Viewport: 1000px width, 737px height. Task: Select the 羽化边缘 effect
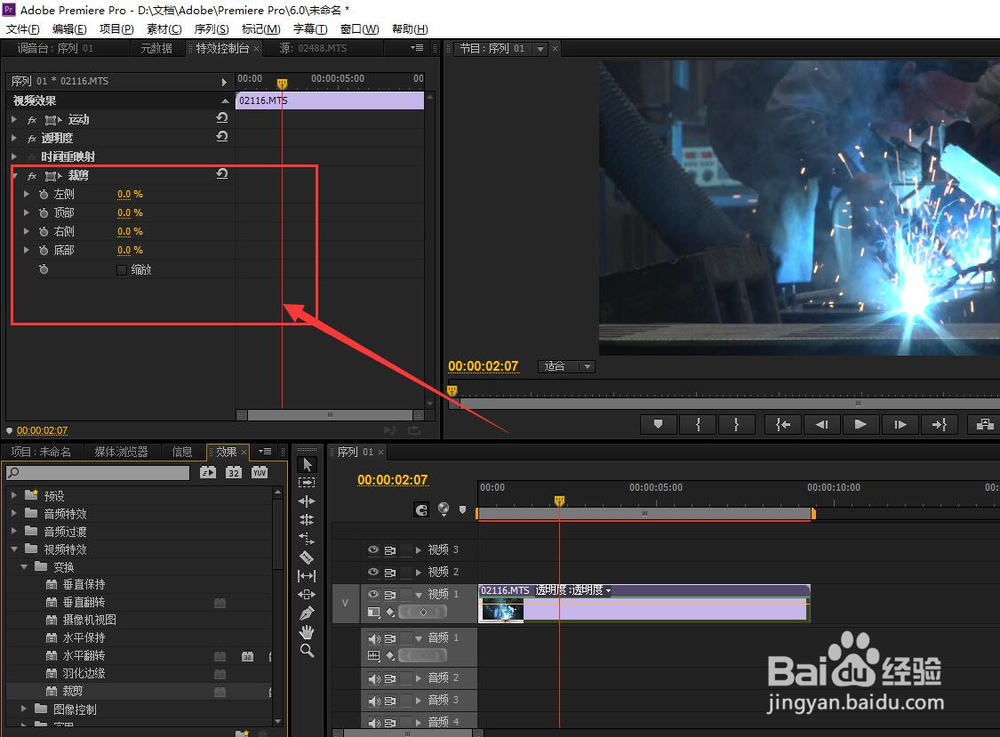84,673
